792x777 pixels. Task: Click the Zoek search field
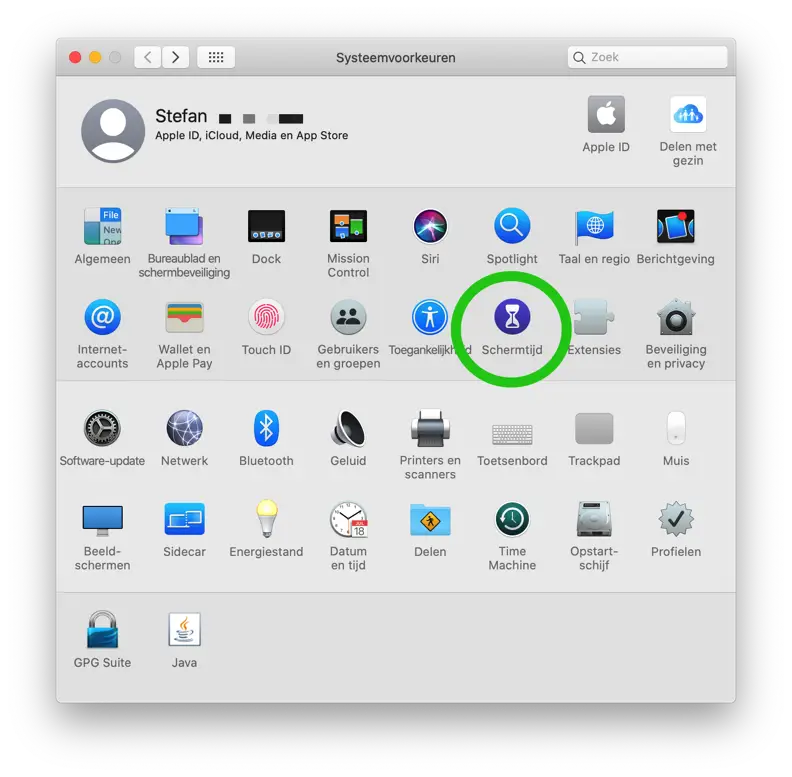(647, 57)
